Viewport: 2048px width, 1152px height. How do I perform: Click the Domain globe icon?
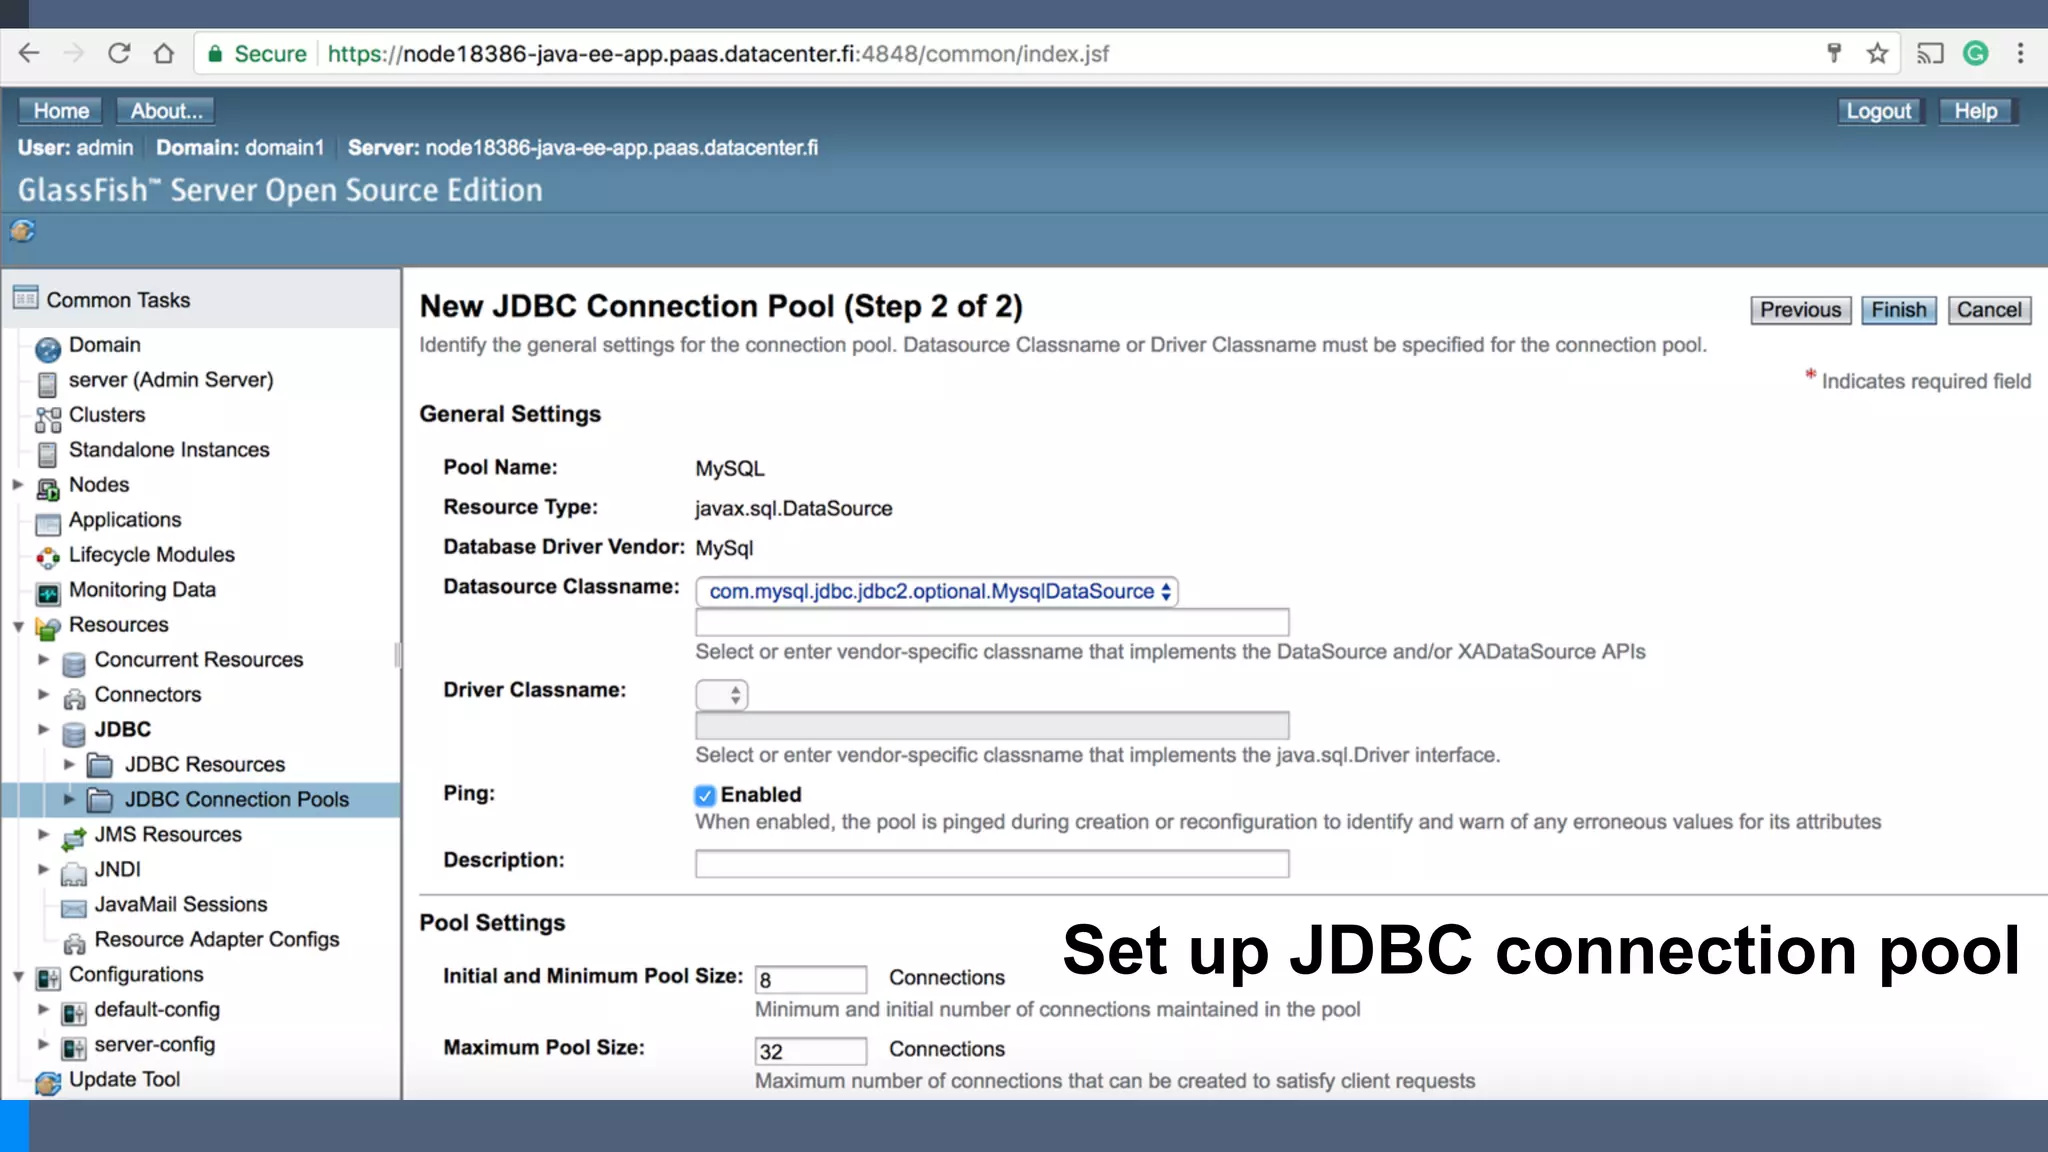pos(48,349)
